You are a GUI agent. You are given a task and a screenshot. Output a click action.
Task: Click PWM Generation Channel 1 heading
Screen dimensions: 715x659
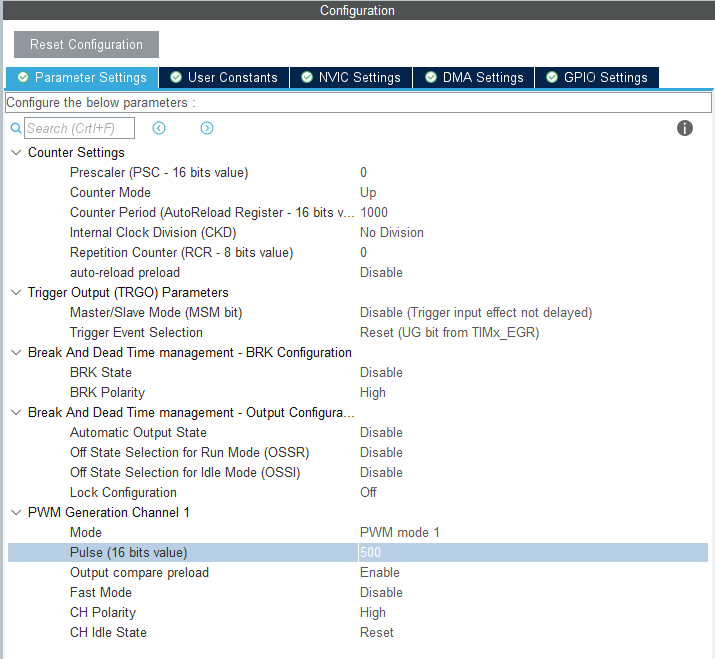click(x=109, y=513)
